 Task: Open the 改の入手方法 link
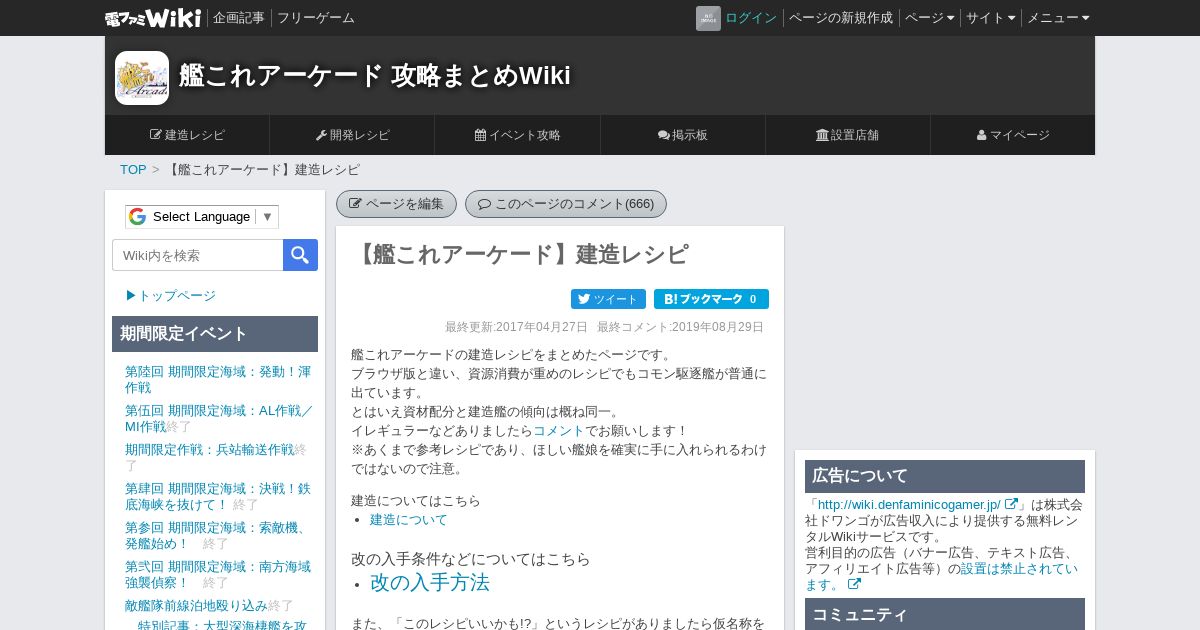430,583
